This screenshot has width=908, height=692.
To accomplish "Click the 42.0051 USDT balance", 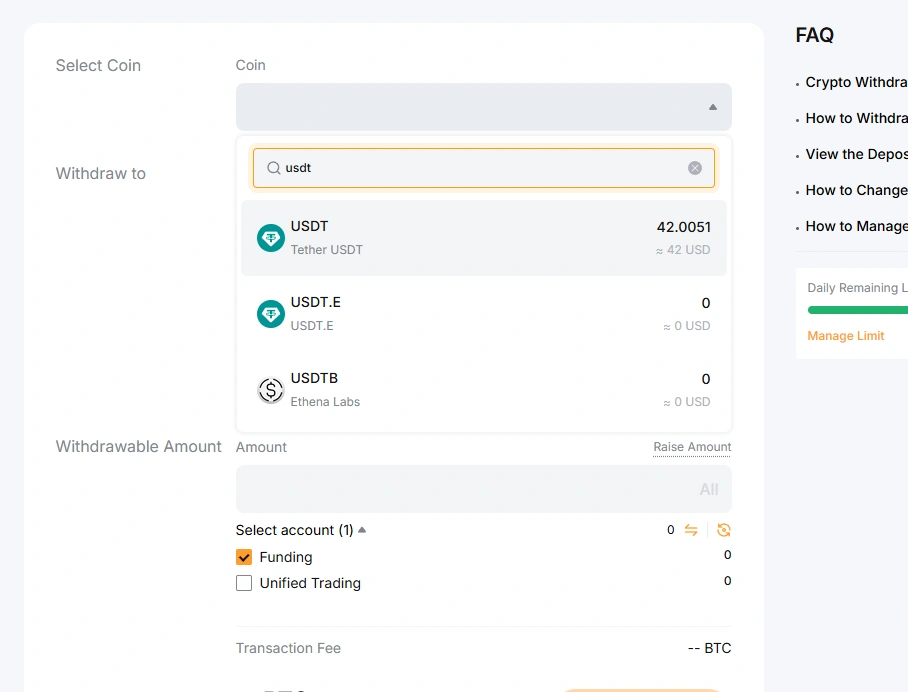I will click(x=683, y=227).
